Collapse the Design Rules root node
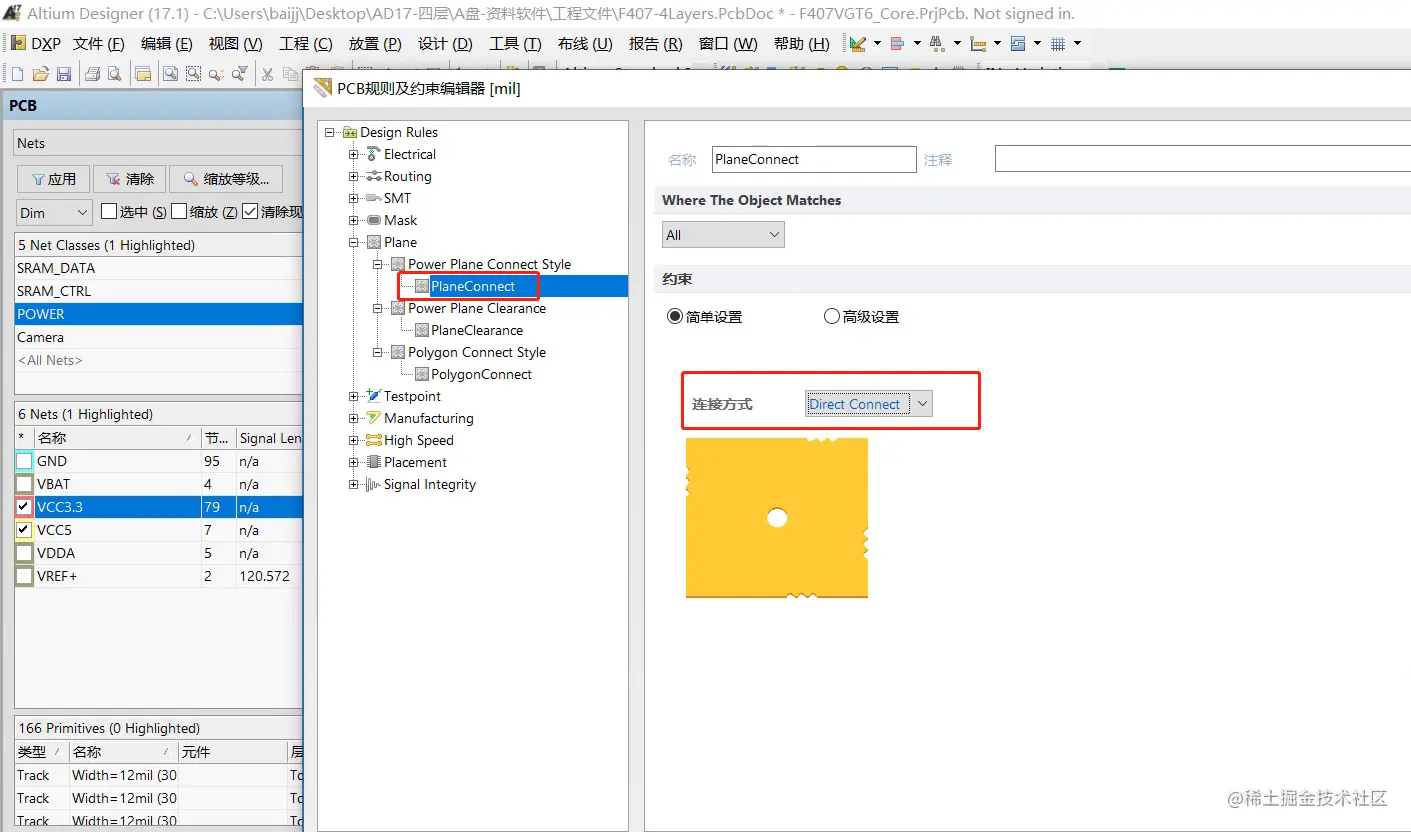Image resolution: width=1411 pixels, height=832 pixels. click(331, 132)
